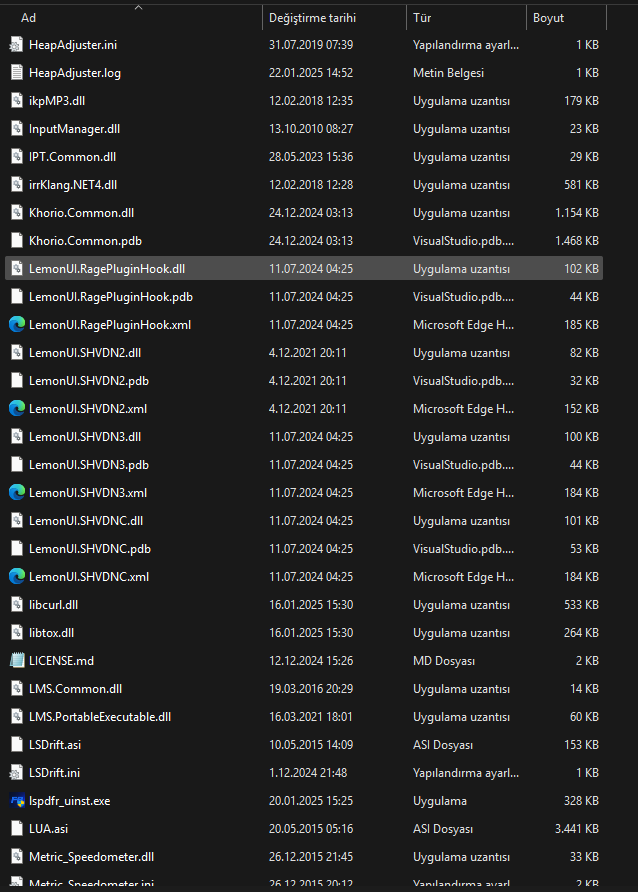The height and width of the screenshot is (892, 638).
Task: Click date 22.01.2025 14:52 of HeapAdjuster.log
Action: point(311,73)
